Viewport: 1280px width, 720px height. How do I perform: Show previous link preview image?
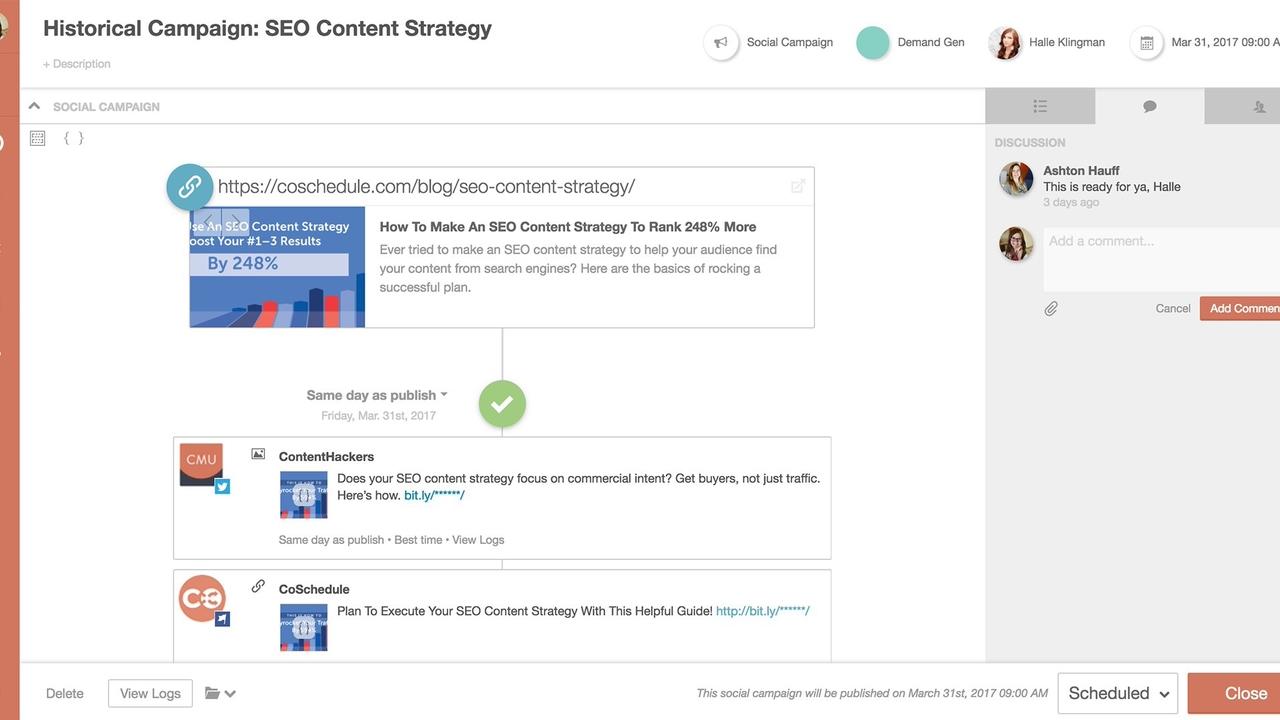[208, 221]
